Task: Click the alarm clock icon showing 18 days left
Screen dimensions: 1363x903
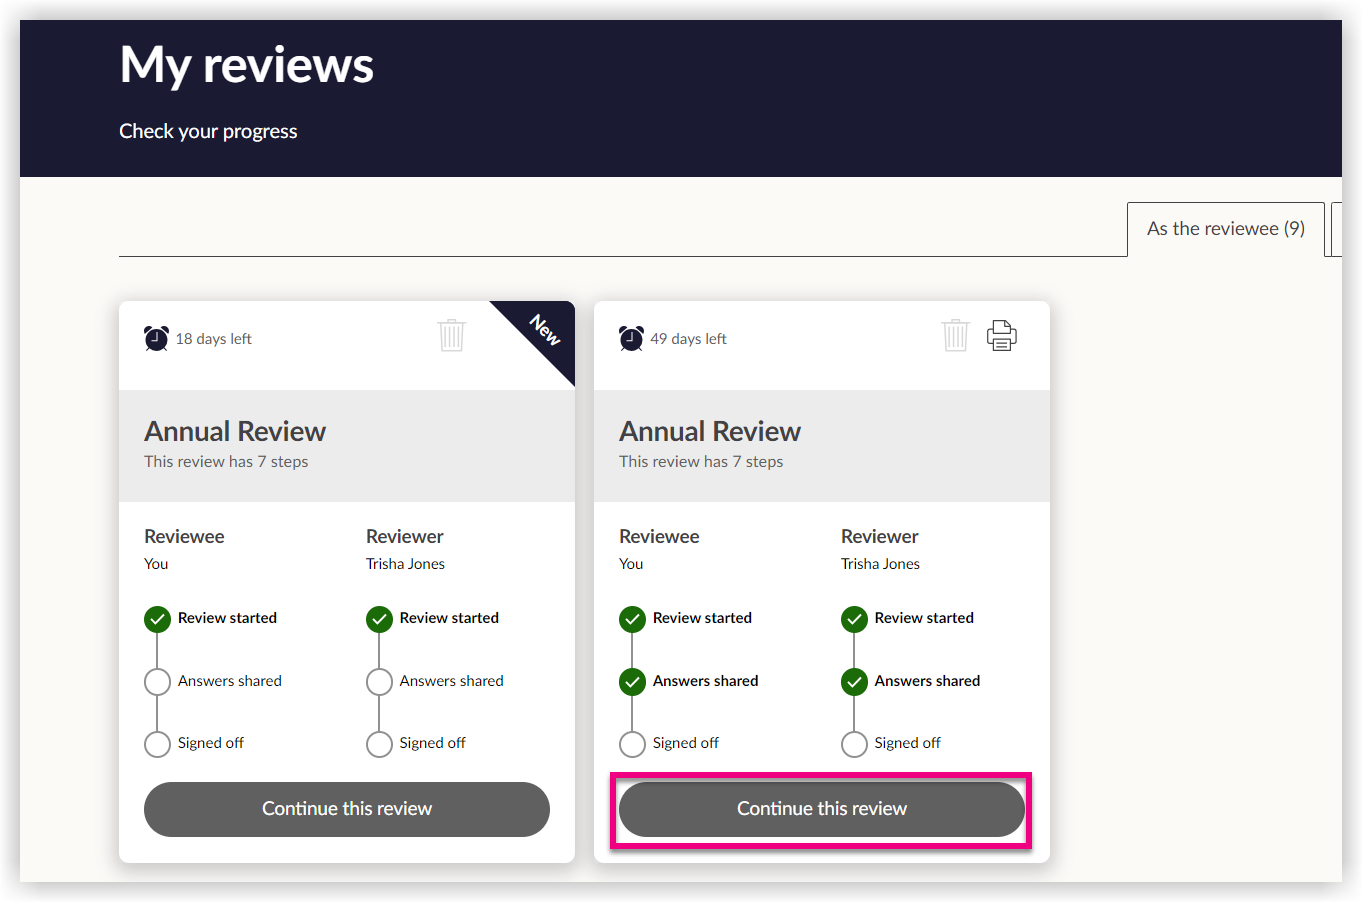Action: [156, 338]
